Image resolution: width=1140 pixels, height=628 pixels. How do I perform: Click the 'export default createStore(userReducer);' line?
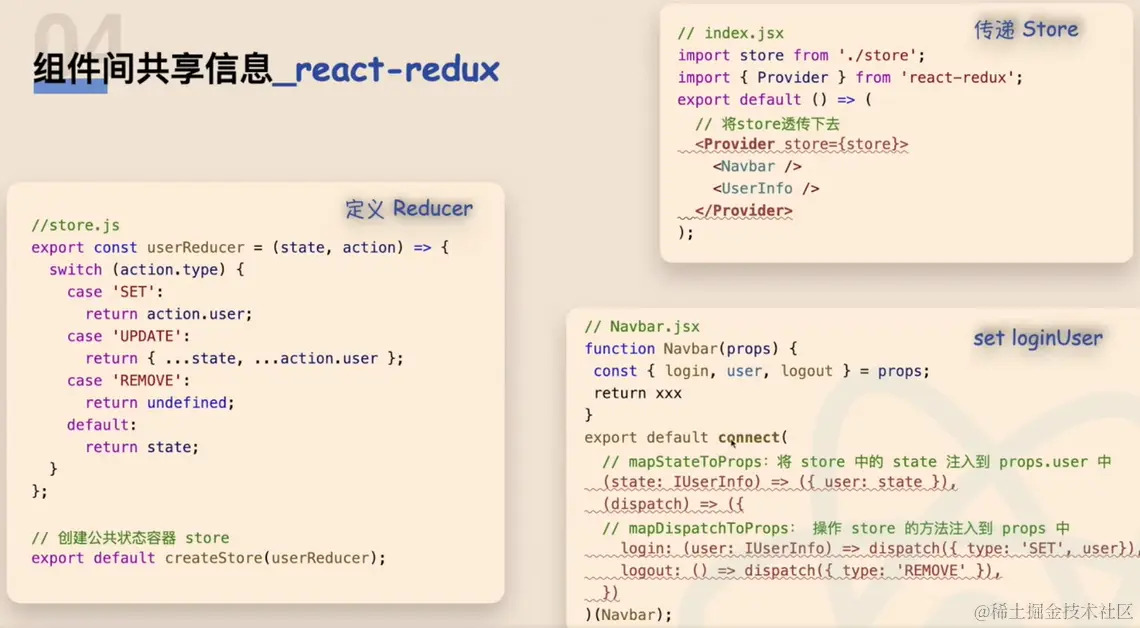click(209, 558)
